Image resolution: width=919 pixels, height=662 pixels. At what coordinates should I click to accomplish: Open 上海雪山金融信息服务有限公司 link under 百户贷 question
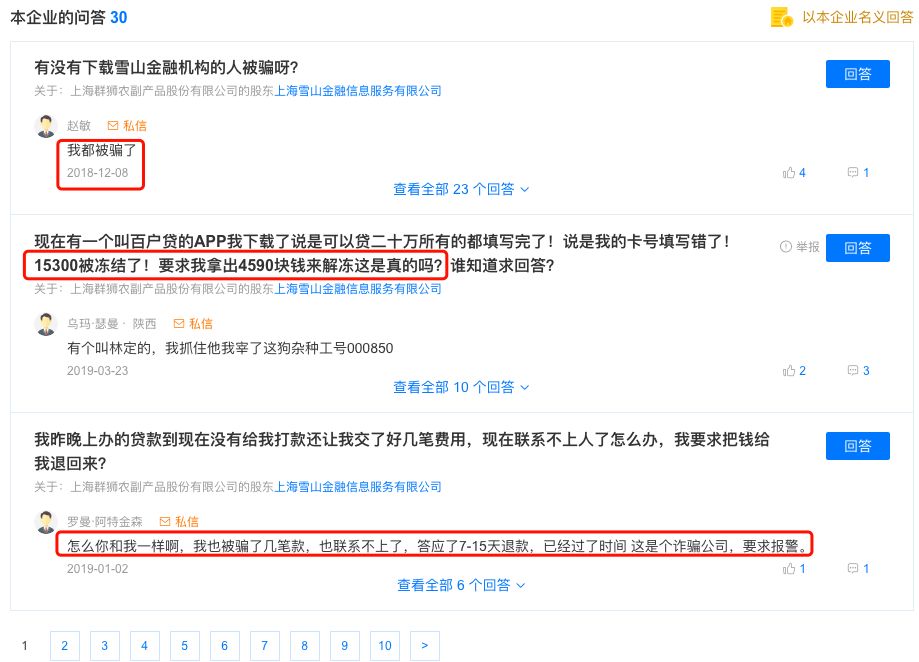[x=358, y=289]
